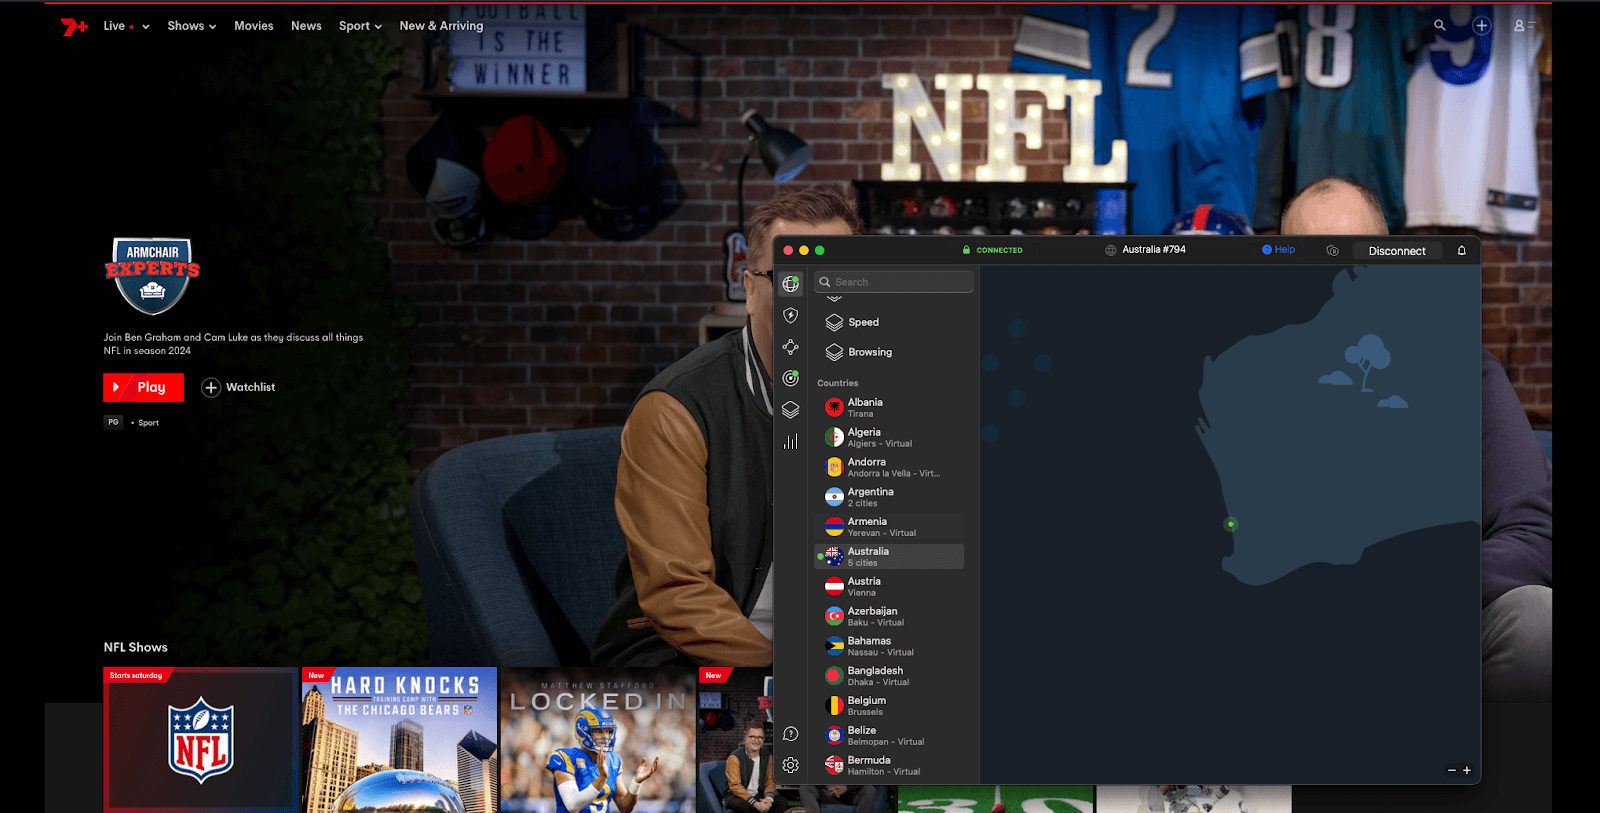Open NordVPN settings gear icon
The height and width of the screenshot is (813, 1600).
tap(791, 765)
